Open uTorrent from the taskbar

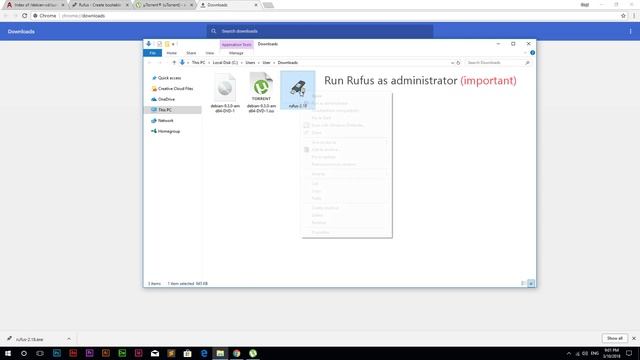pos(253,353)
